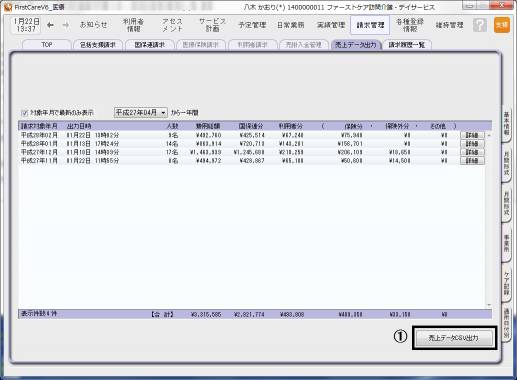Click the 売上データCSV出力 button
The image size is (517, 380).
coord(454,338)
